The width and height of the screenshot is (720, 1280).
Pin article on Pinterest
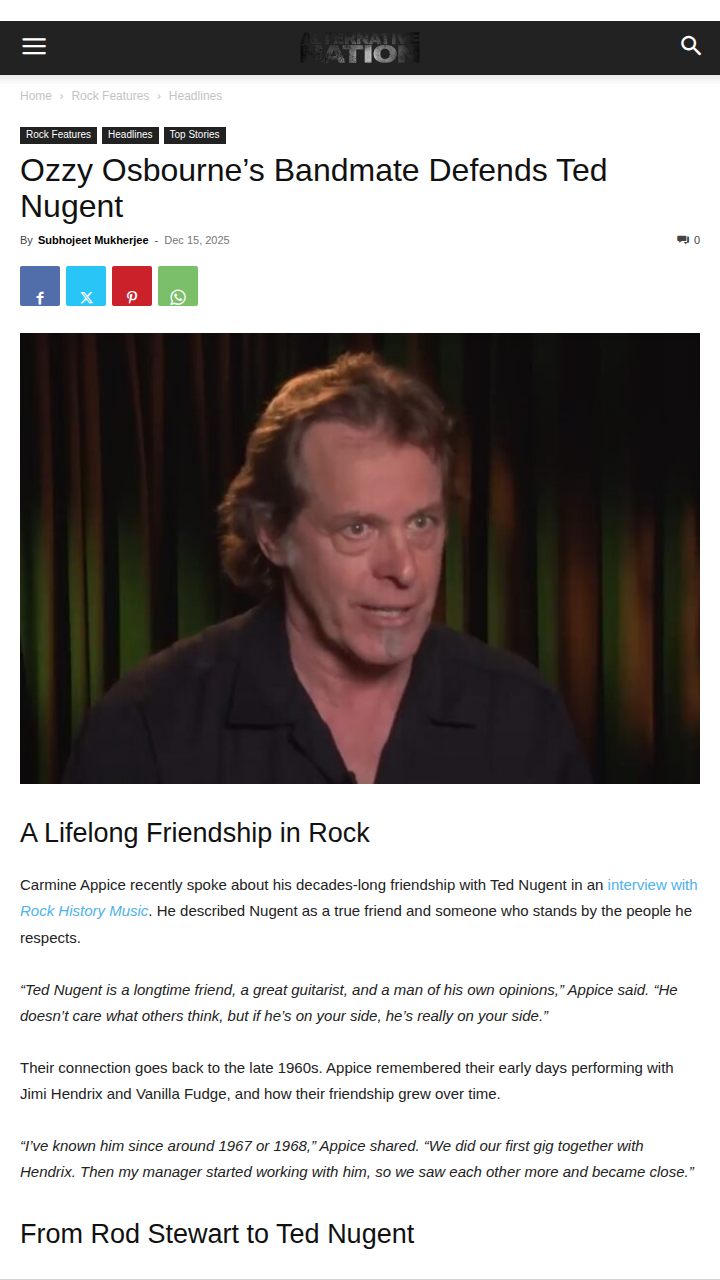tap(132, 286)
